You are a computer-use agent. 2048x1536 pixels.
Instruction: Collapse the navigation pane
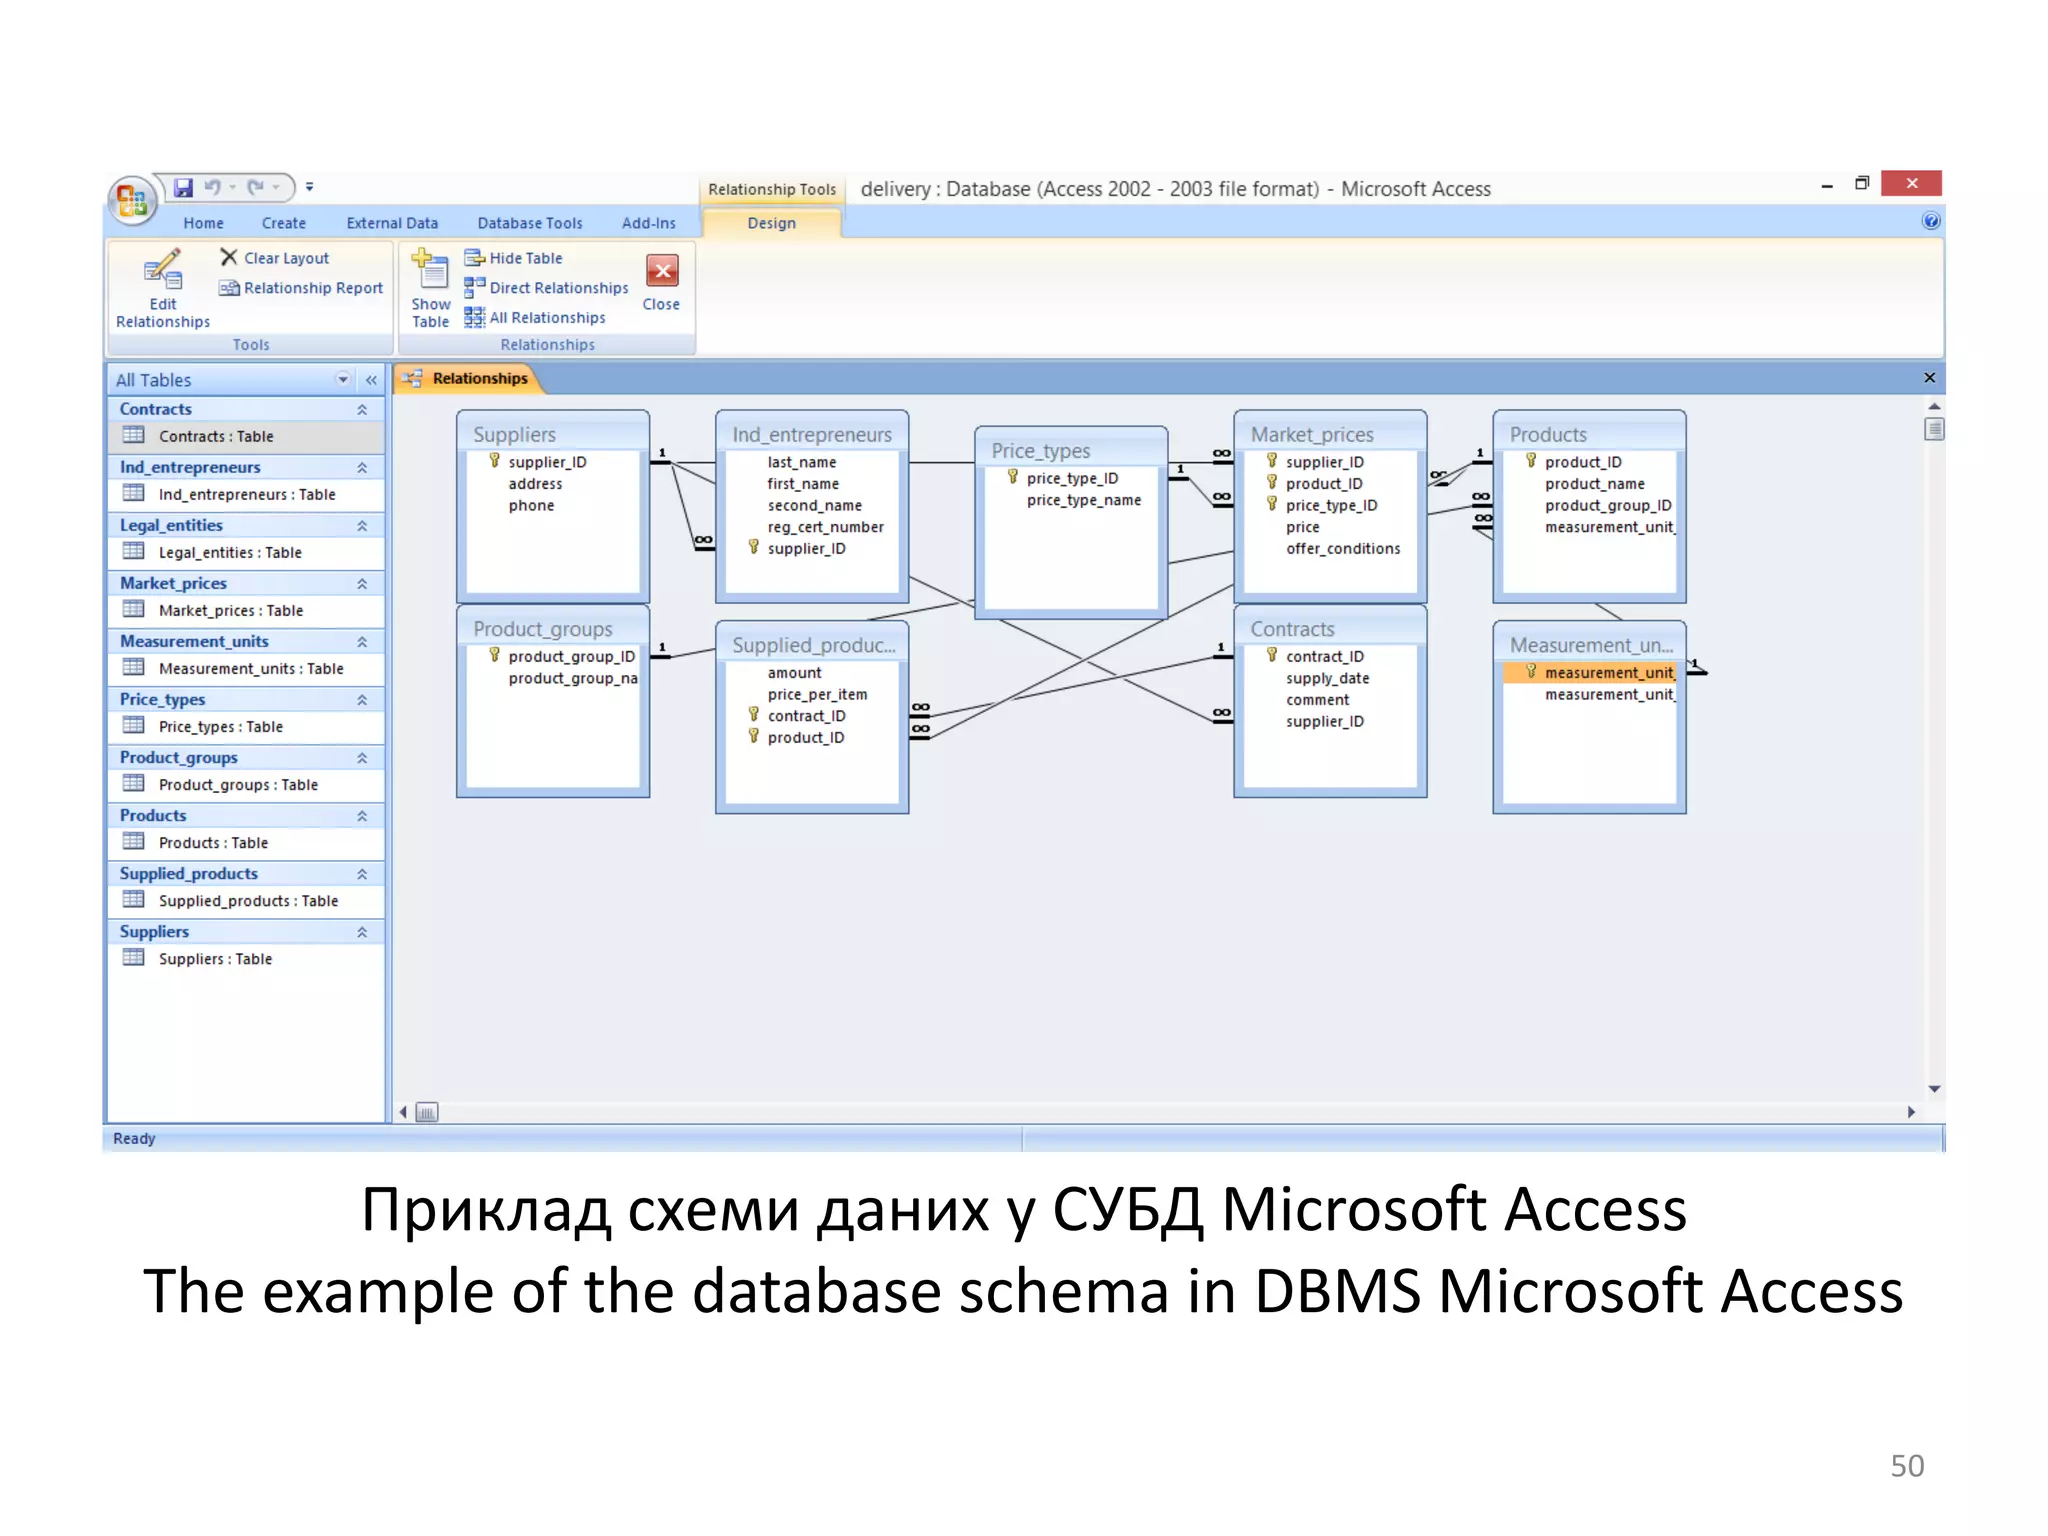pos(371,380)
